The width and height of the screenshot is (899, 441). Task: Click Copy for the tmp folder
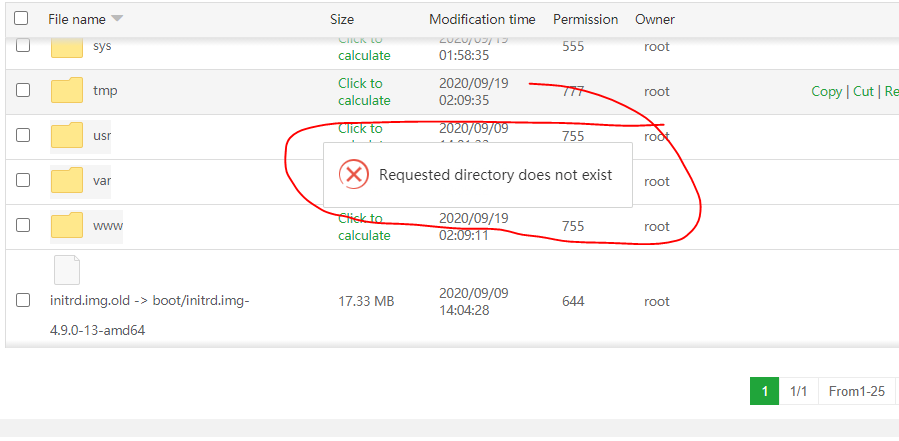click(826, 91)
